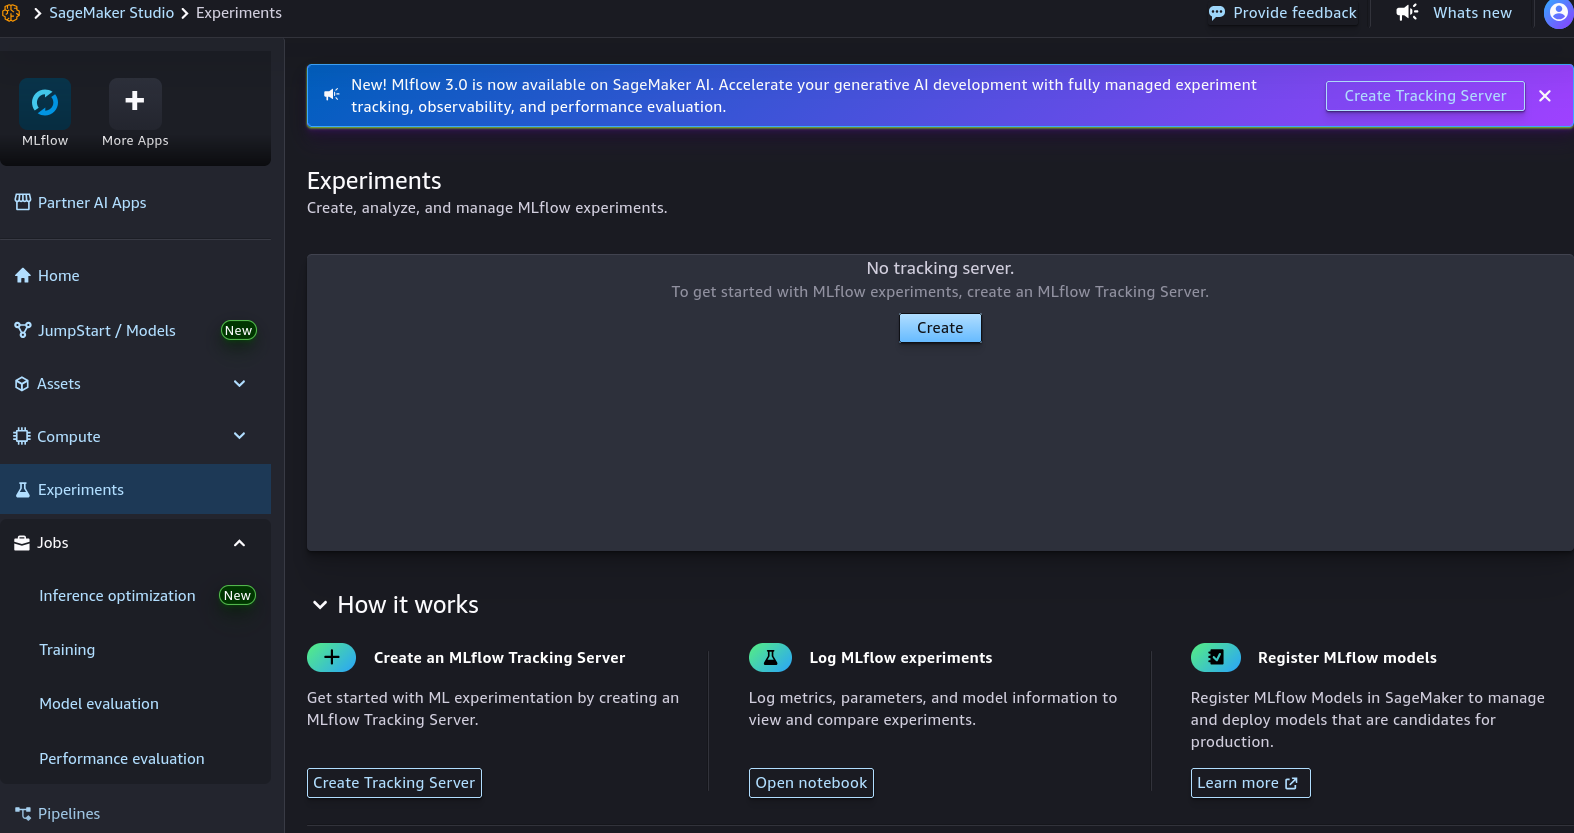
Task: Open the MLflow app icon
Action: pyautogui.click(x=45, y=103)
